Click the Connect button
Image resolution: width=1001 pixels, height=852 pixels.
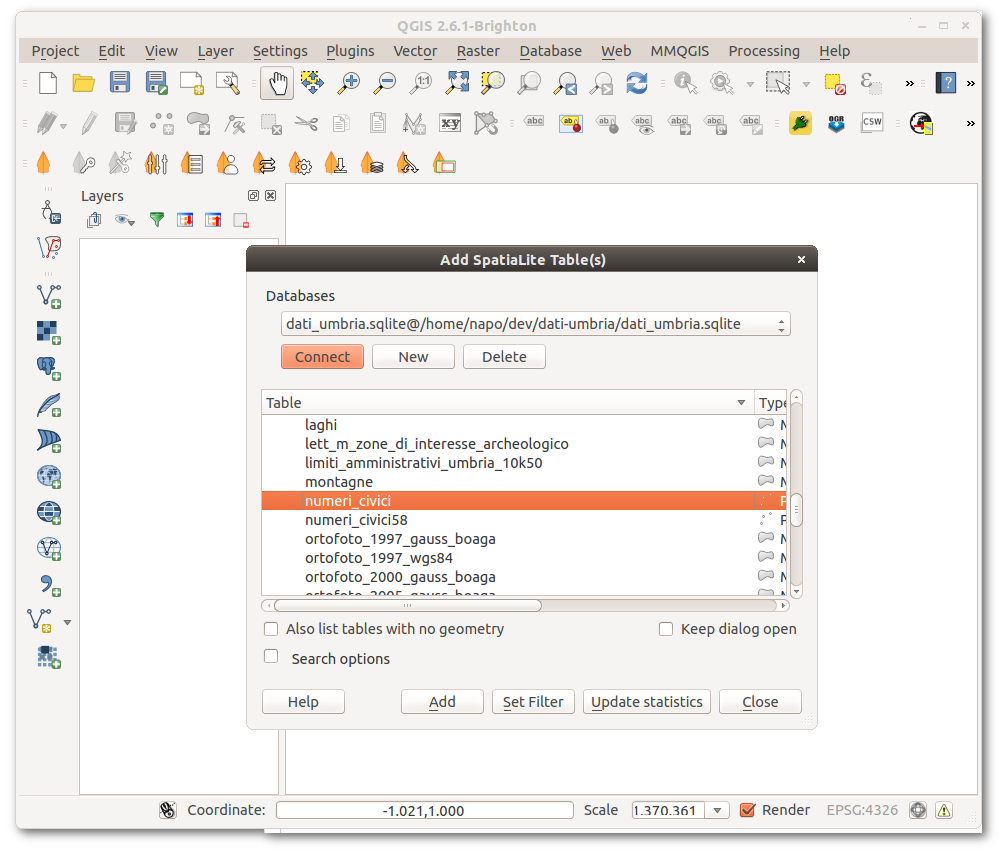(322, 357)
